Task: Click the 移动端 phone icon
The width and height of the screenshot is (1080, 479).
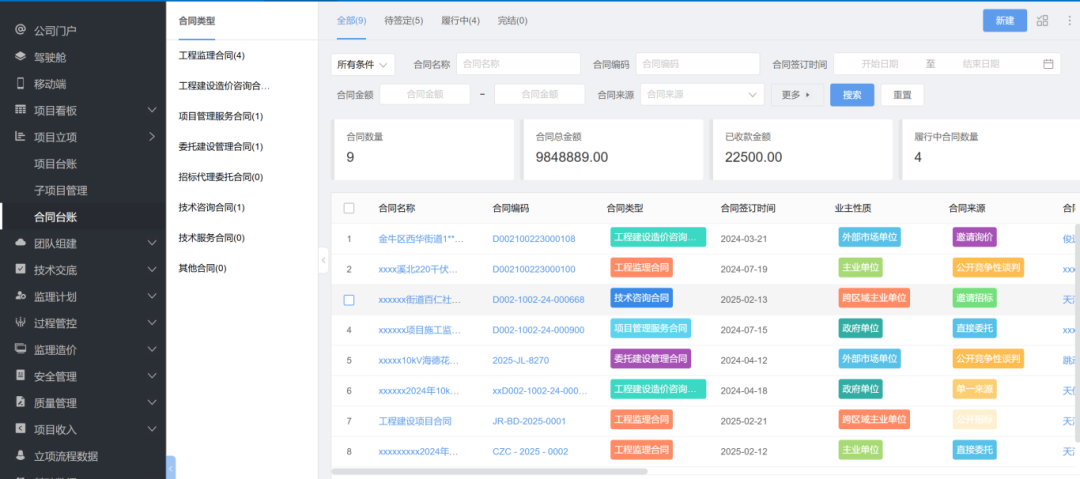Action: pos(20,84)
